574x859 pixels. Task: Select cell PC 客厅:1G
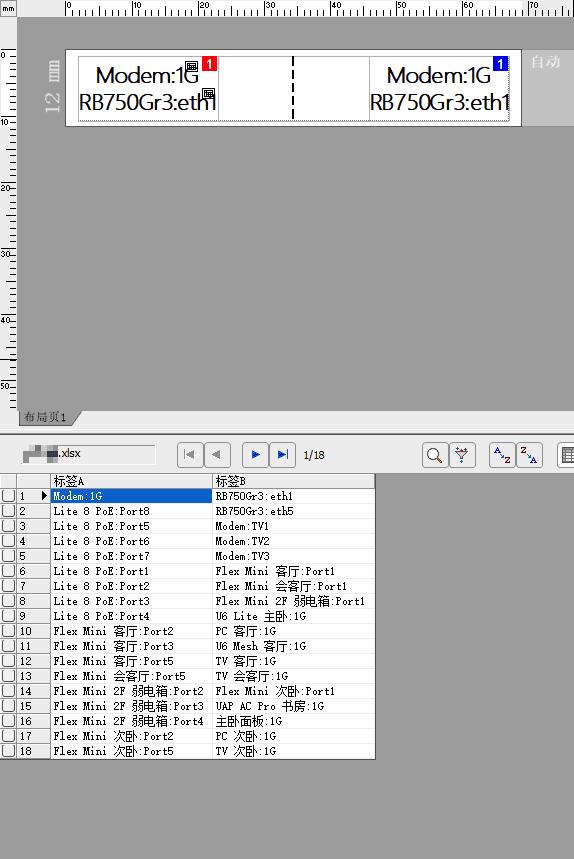coord(293,631)
